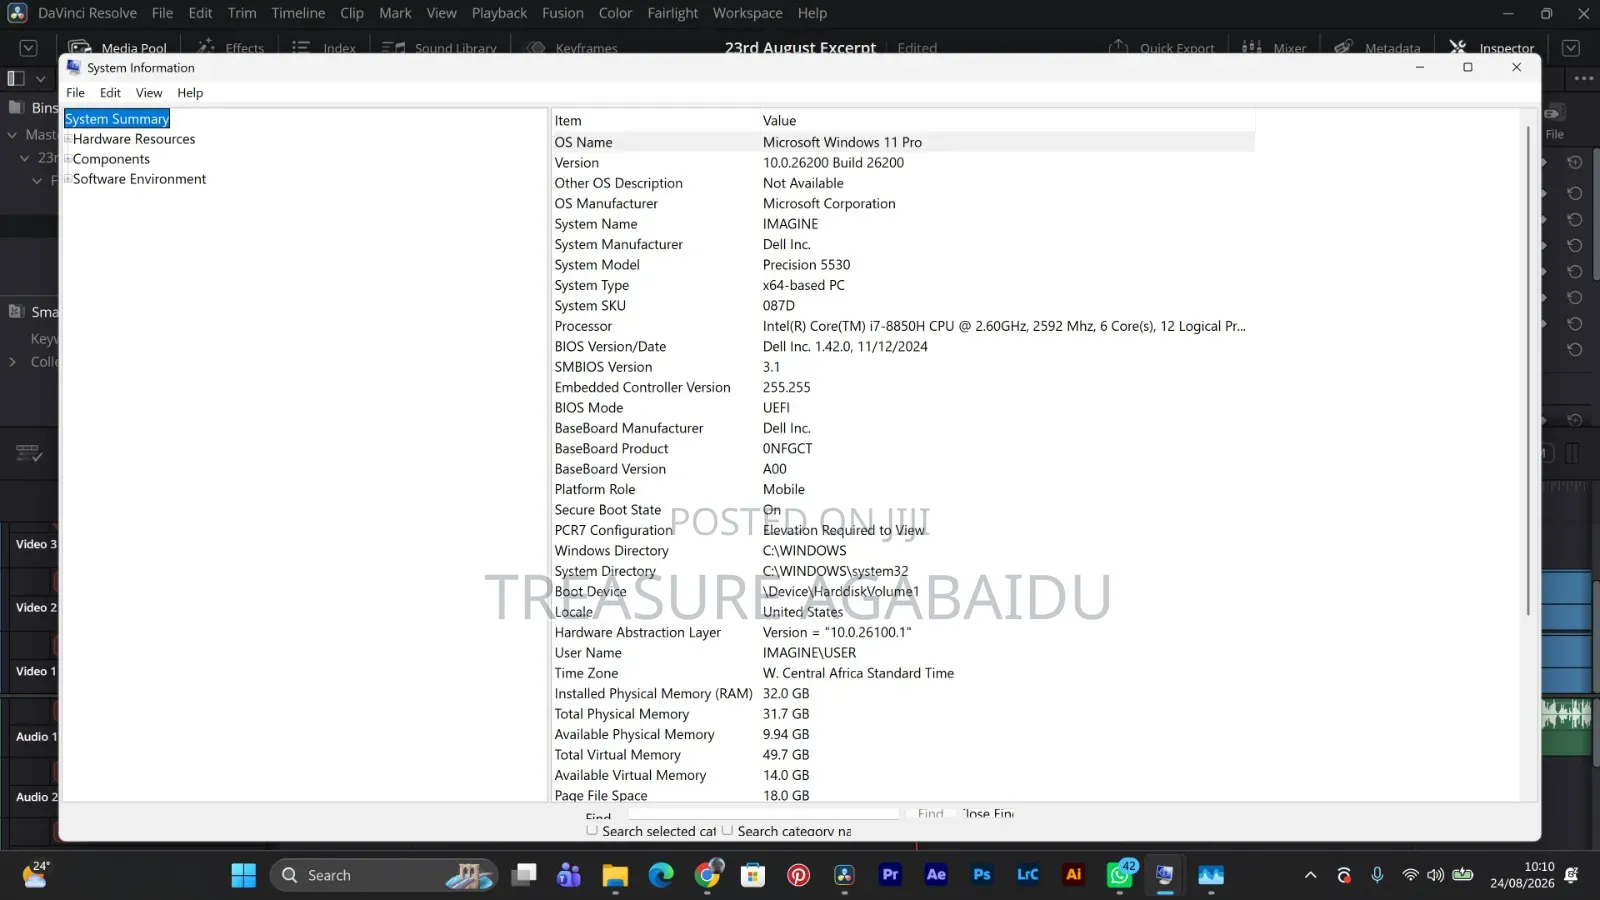Expand the Hardware Resources tree node
This screenshot has width=1600, height=900.
[68, 139]
